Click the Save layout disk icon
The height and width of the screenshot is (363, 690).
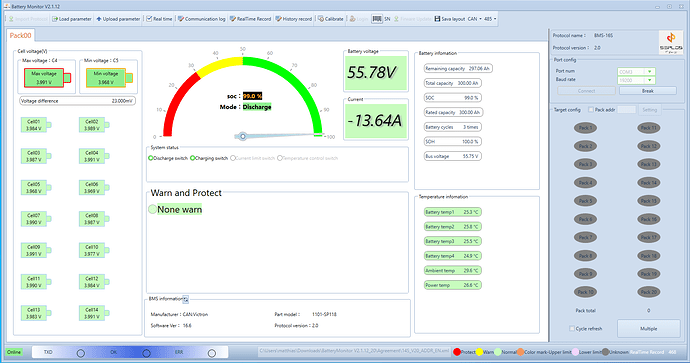click(437, 19)
